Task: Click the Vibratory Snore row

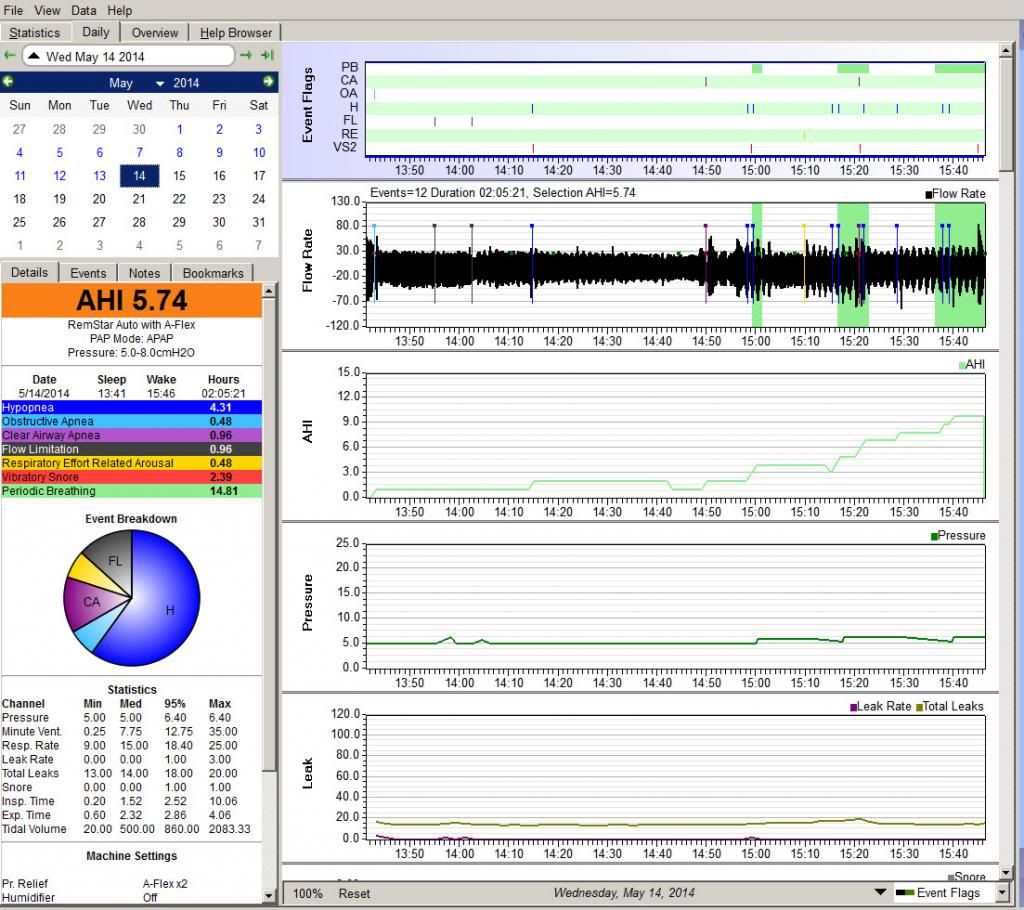Action: tap(131, 477)
